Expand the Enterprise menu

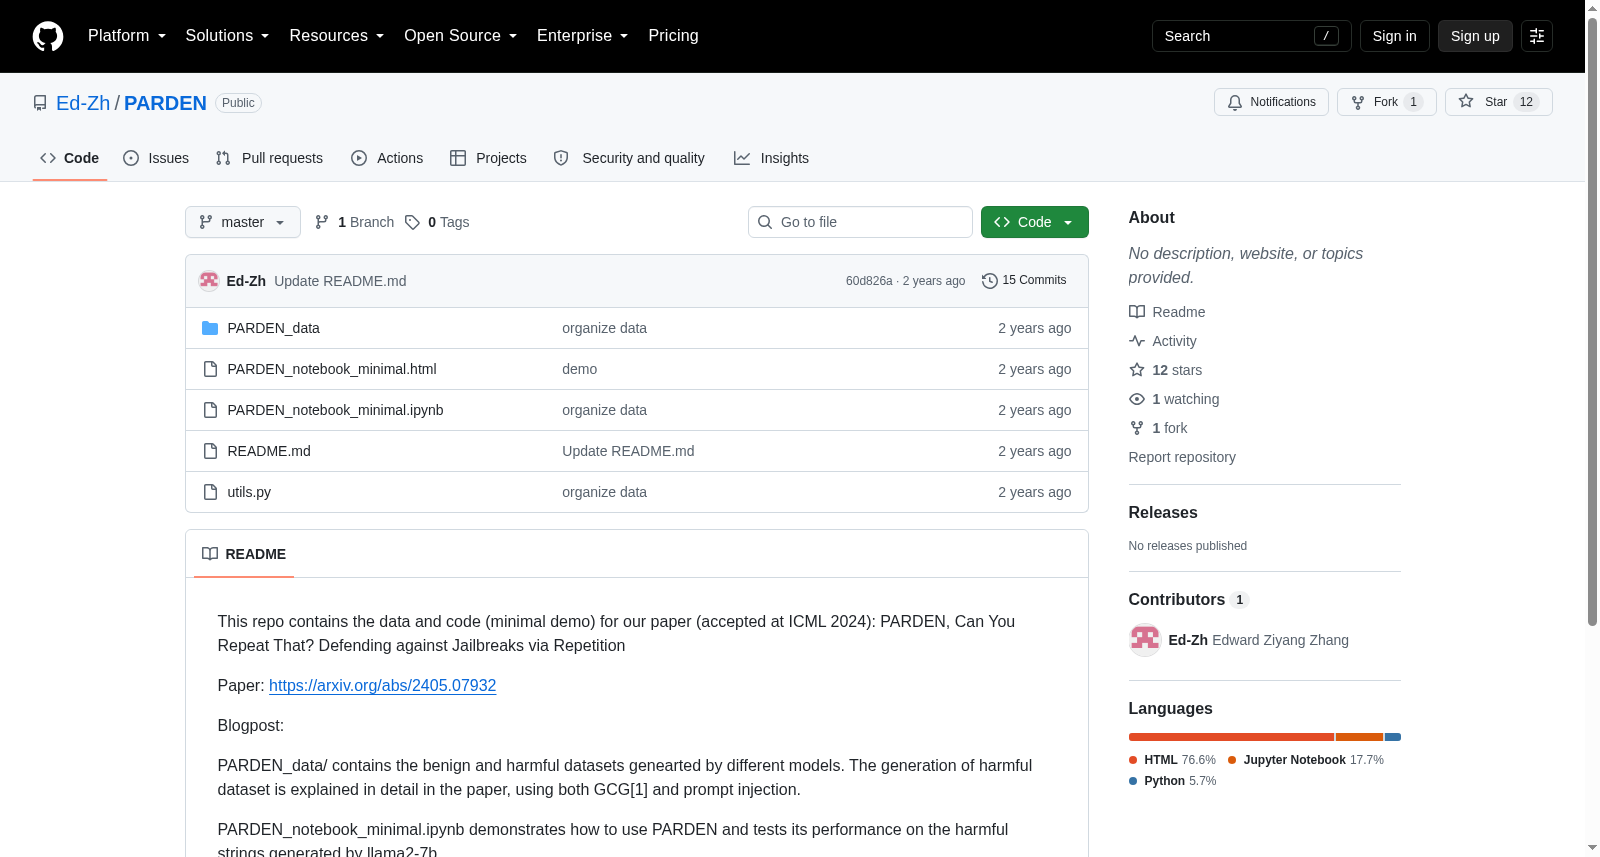point(582,36)
